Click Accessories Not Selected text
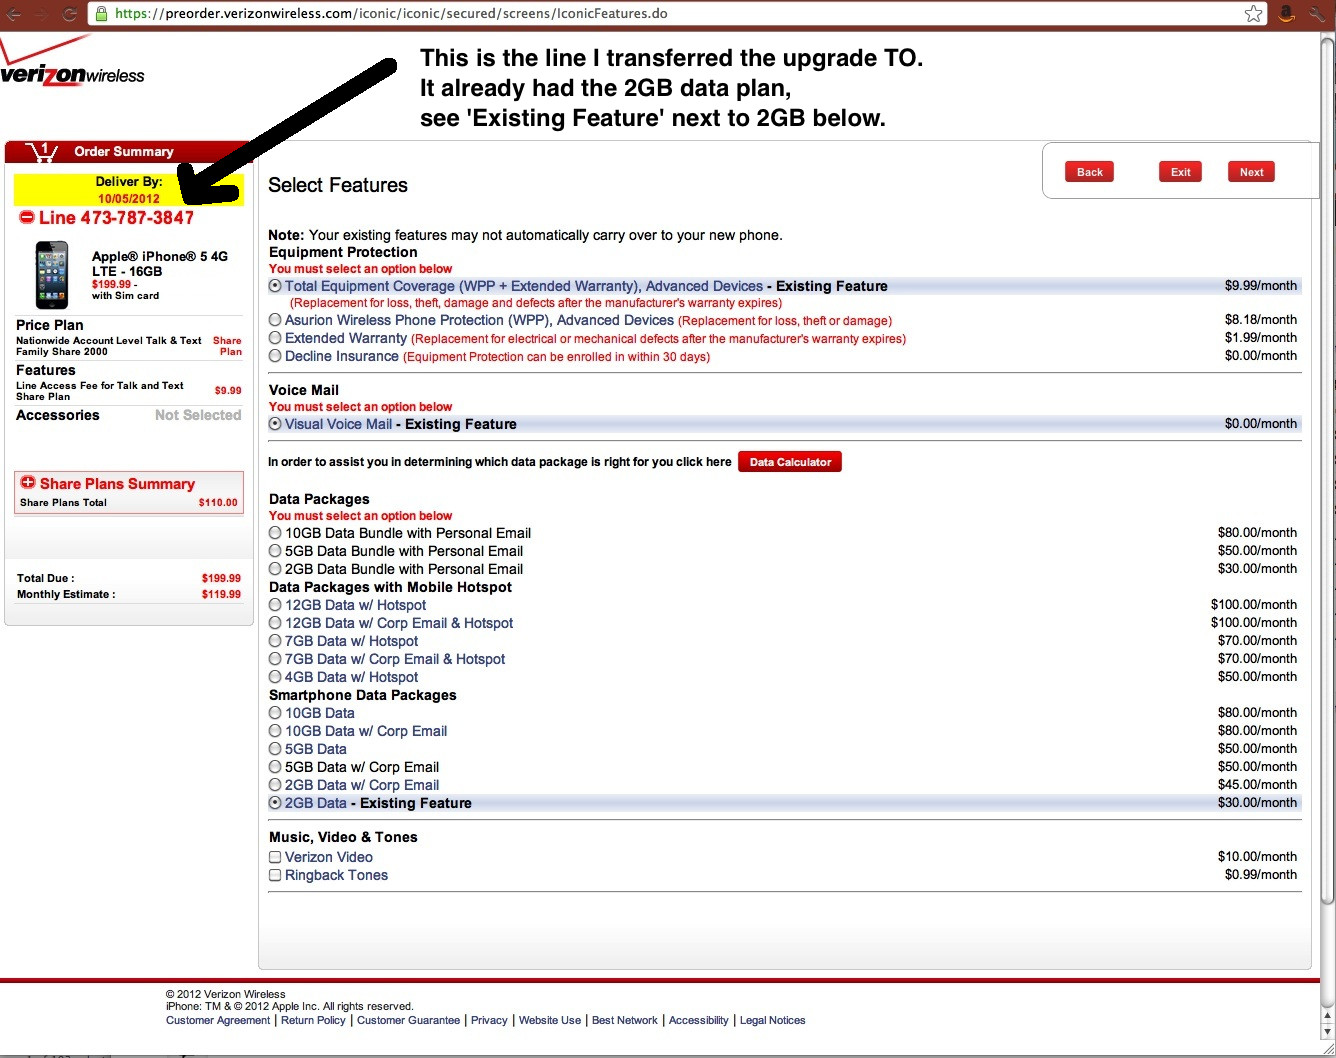The height and width of the screenshot is (1058, 1336). click(198, 415)
